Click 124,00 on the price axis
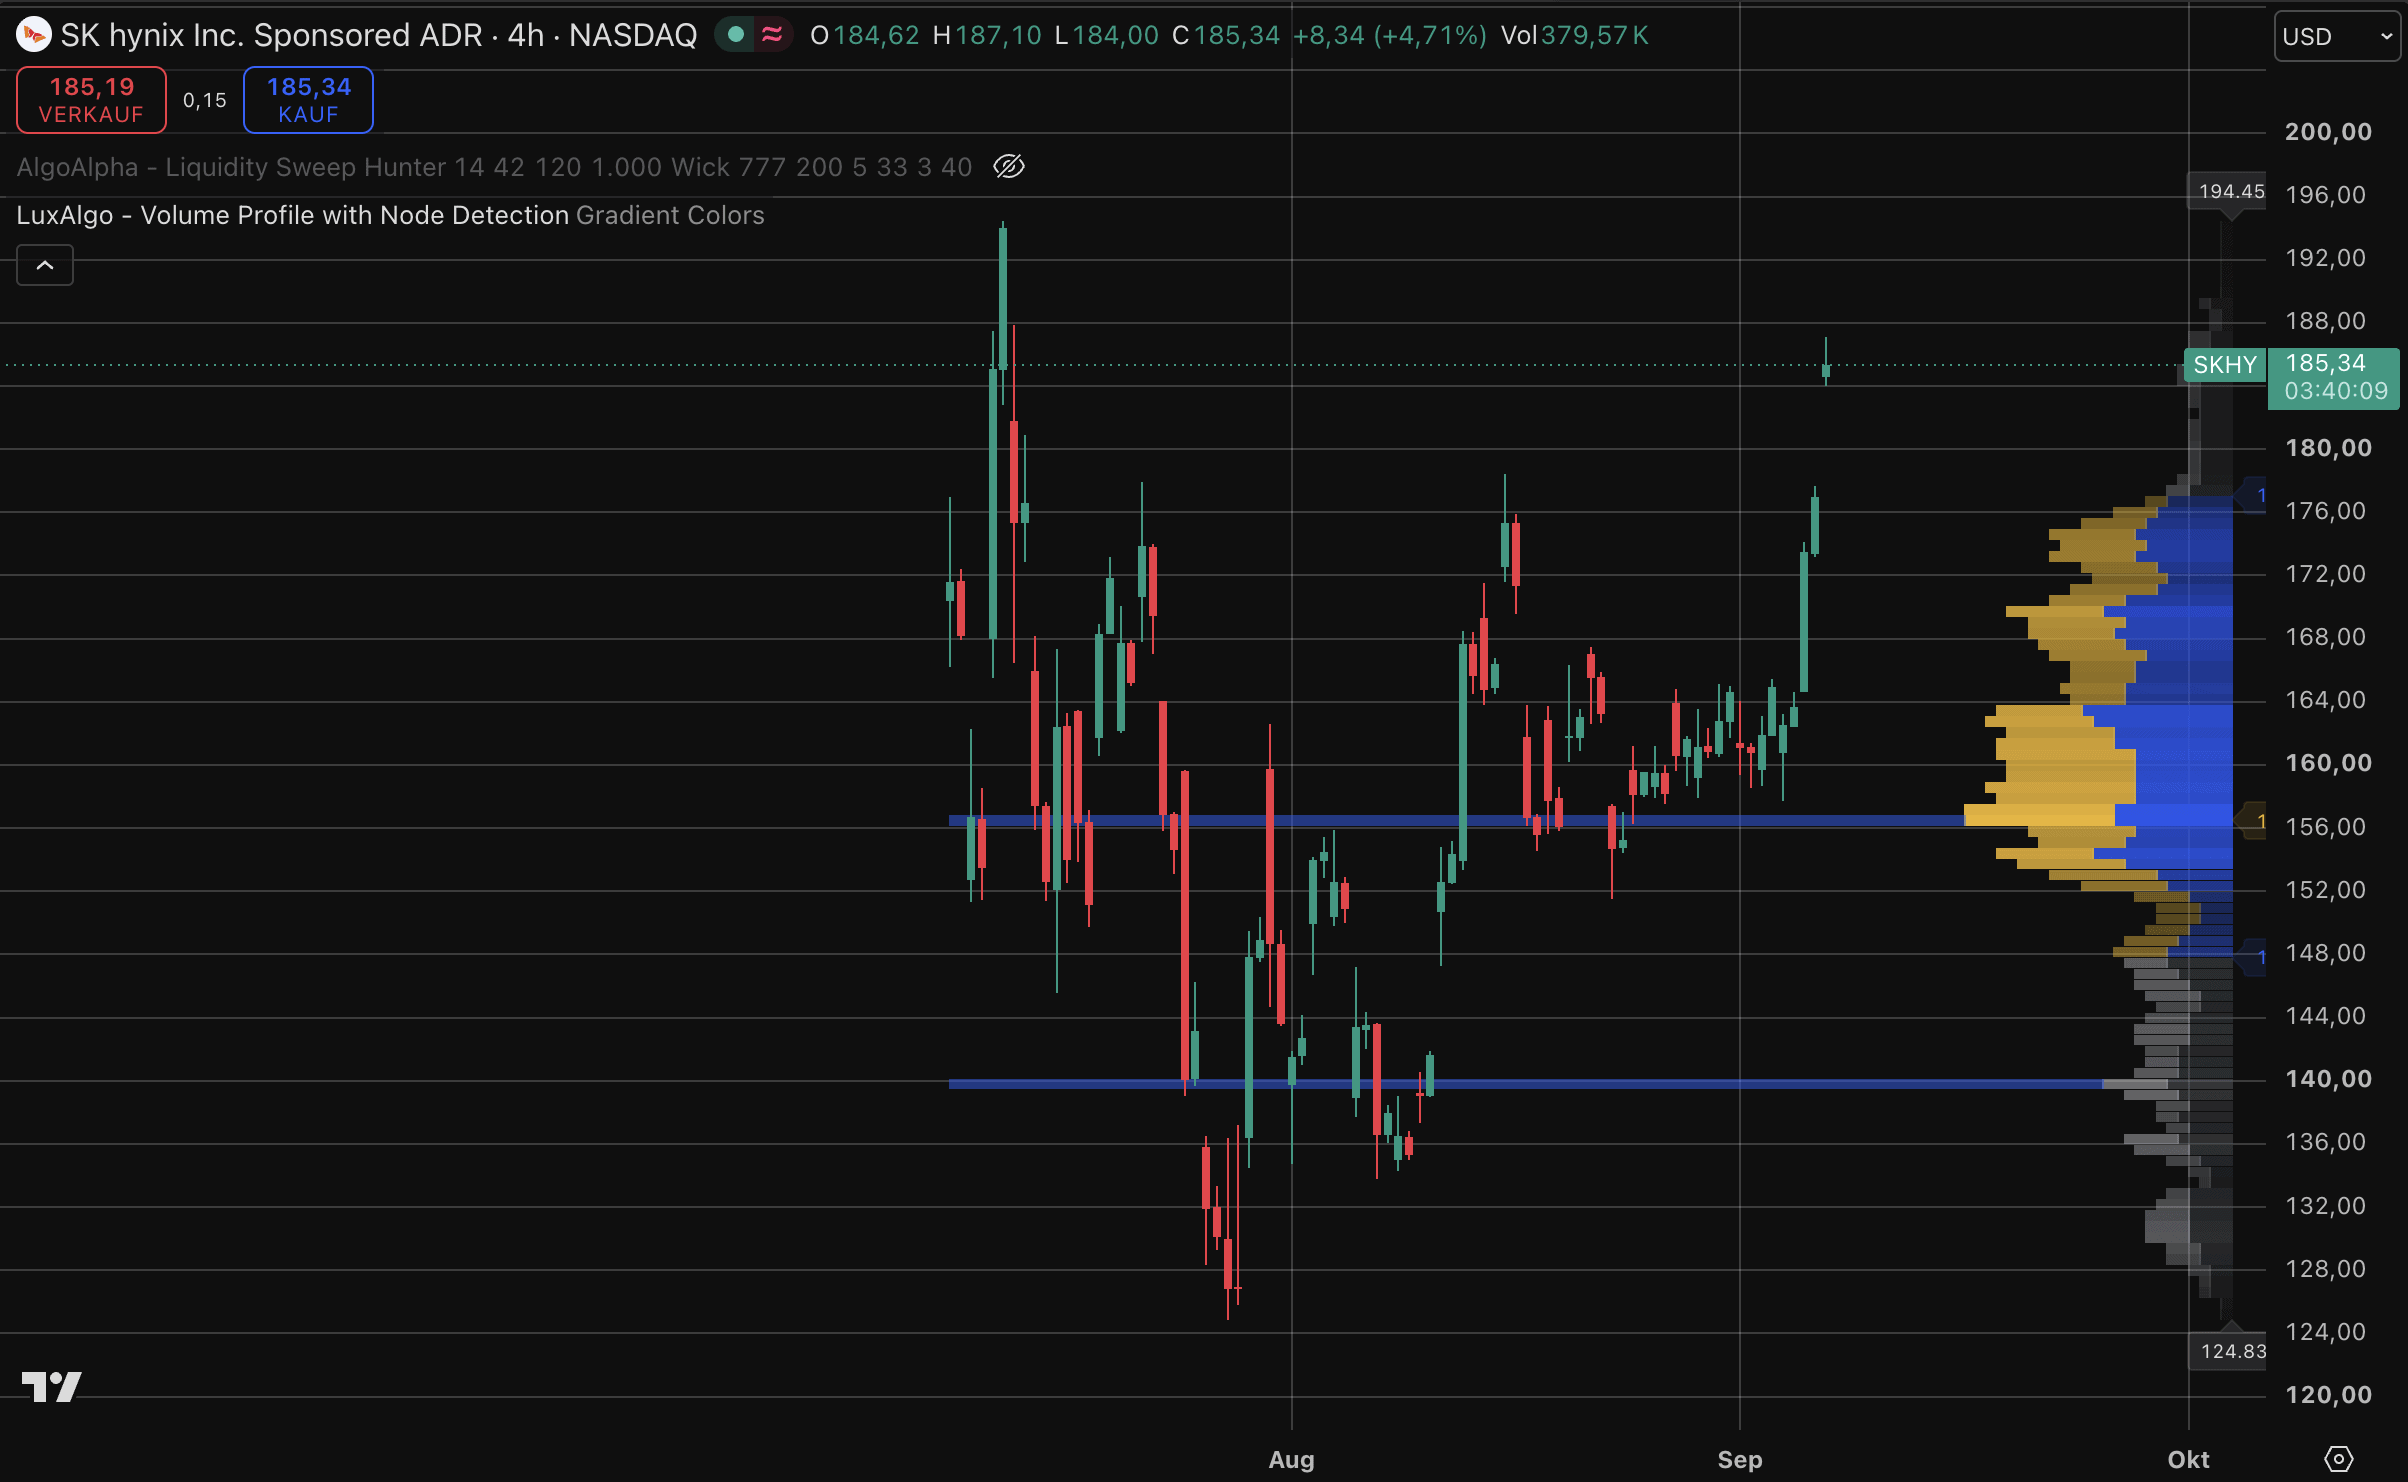2408x1482 pixels. [x=2326, y=1332]
